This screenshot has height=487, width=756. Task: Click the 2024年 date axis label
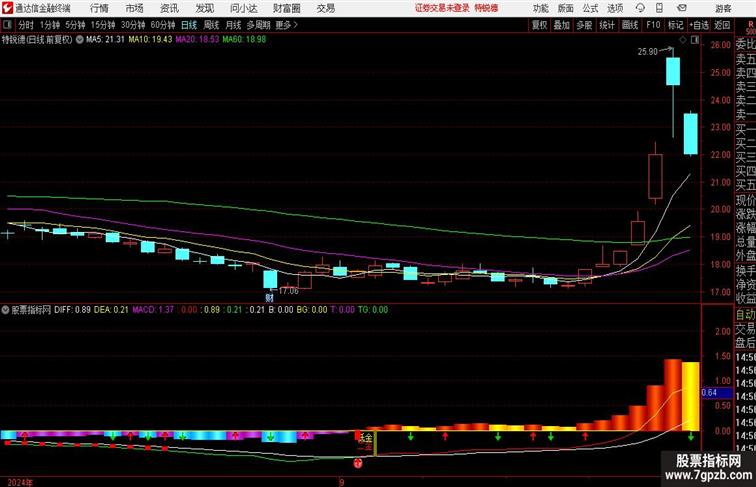20,482
